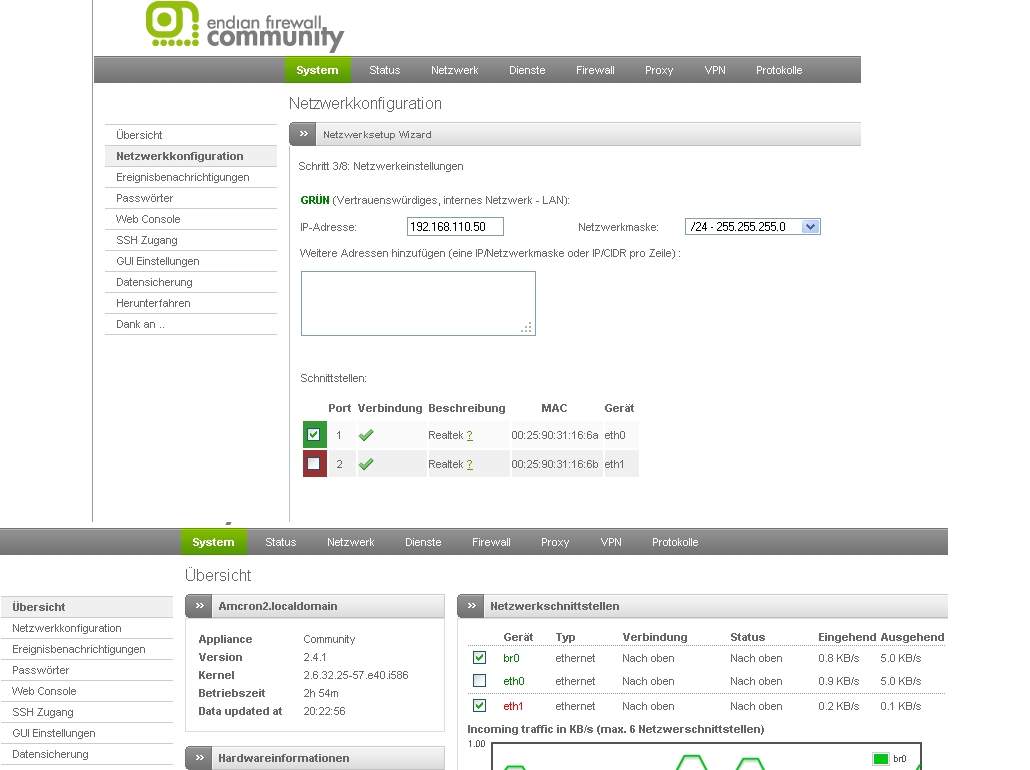Click the green connection checkmark for port 1

click(x=366, y=435)
